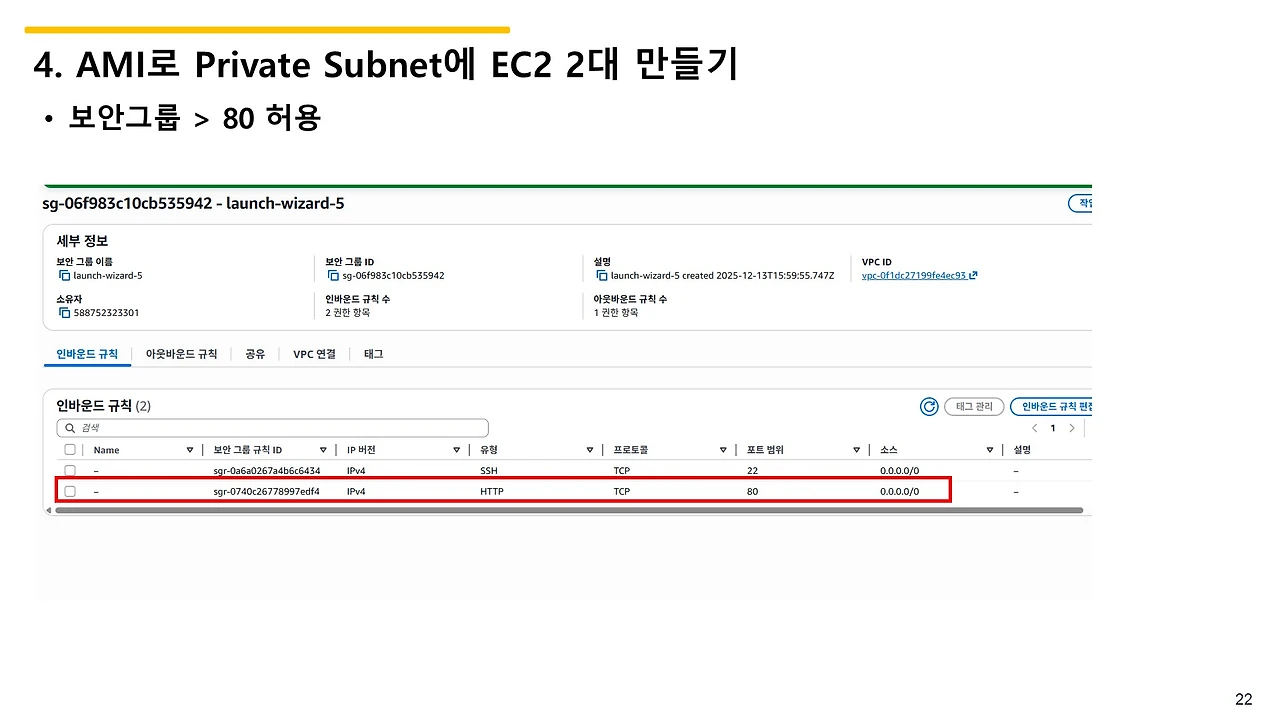Check the SSH port 22 rule checkbox

click(69, 470)
